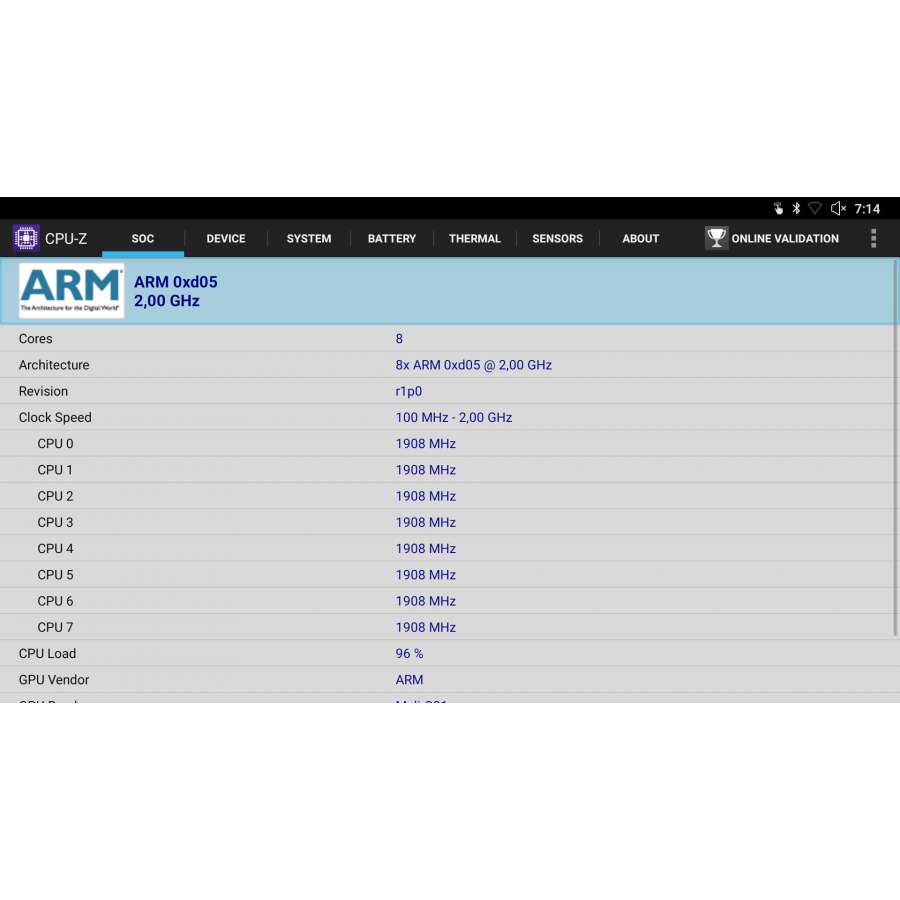Click the status bar clock 7:14

click(x=867, y=209)
